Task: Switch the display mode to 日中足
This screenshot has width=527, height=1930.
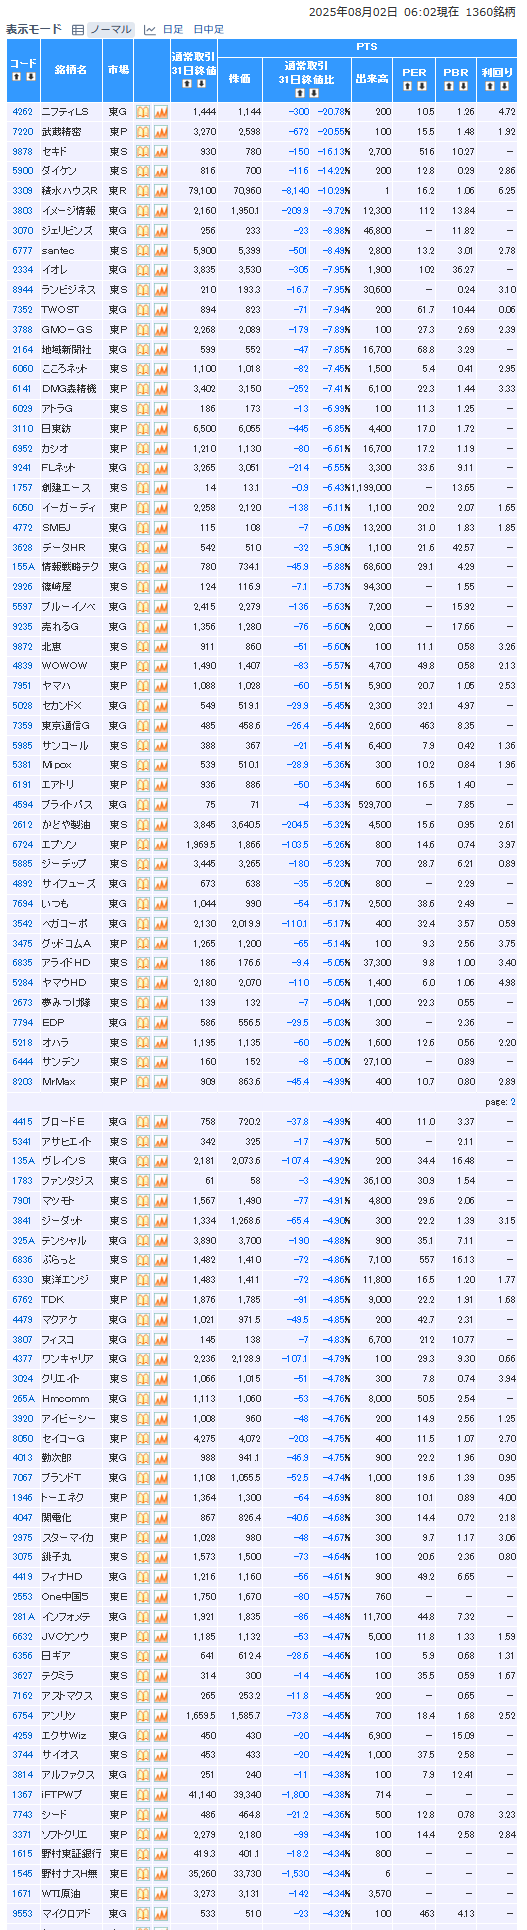Action: (x=208, y=30)
